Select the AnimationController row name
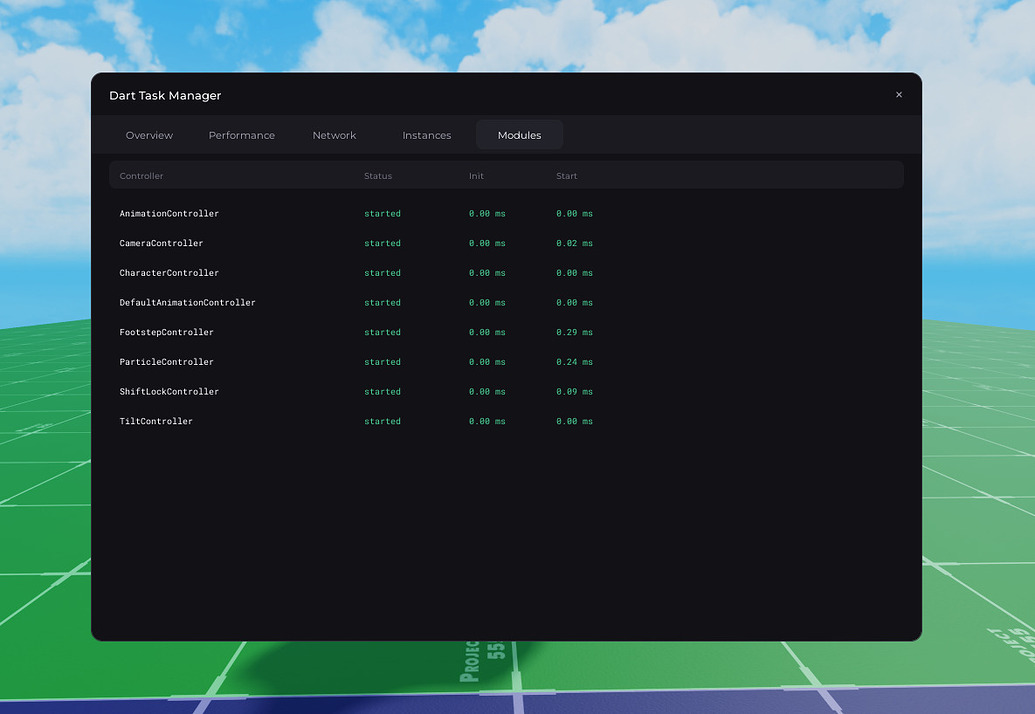This screenshot has width=1035, height=714. [x=169, y=214]
